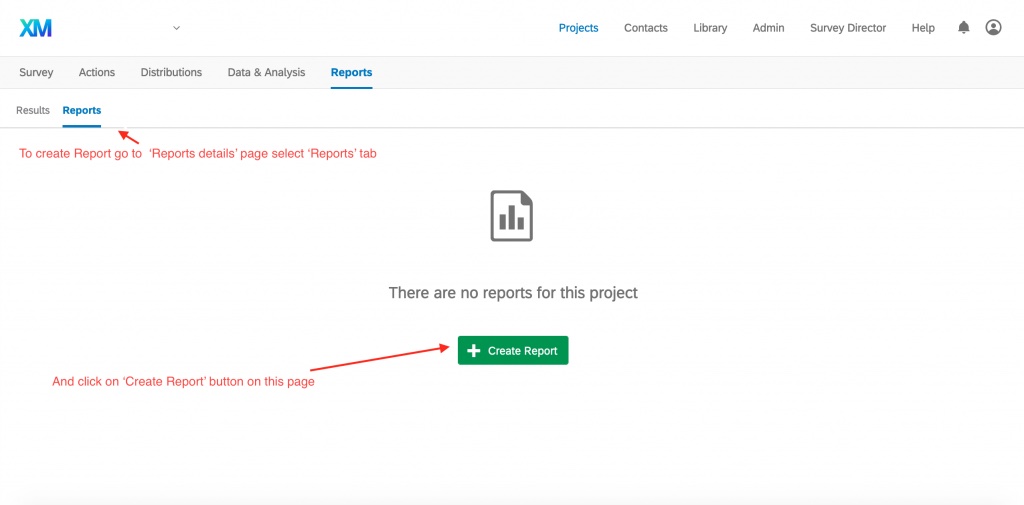Click 'There are no reports for this project' text

click(x=513, y=293)
